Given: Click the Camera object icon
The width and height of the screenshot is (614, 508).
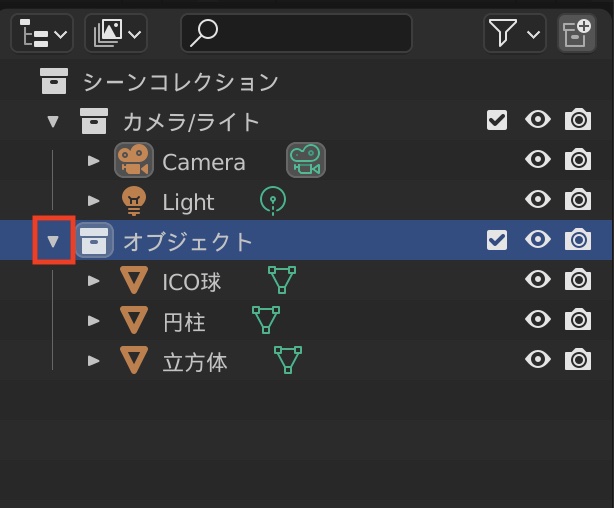Looking at the screenshot, I should pyautogui.click(x=133, y=161).
